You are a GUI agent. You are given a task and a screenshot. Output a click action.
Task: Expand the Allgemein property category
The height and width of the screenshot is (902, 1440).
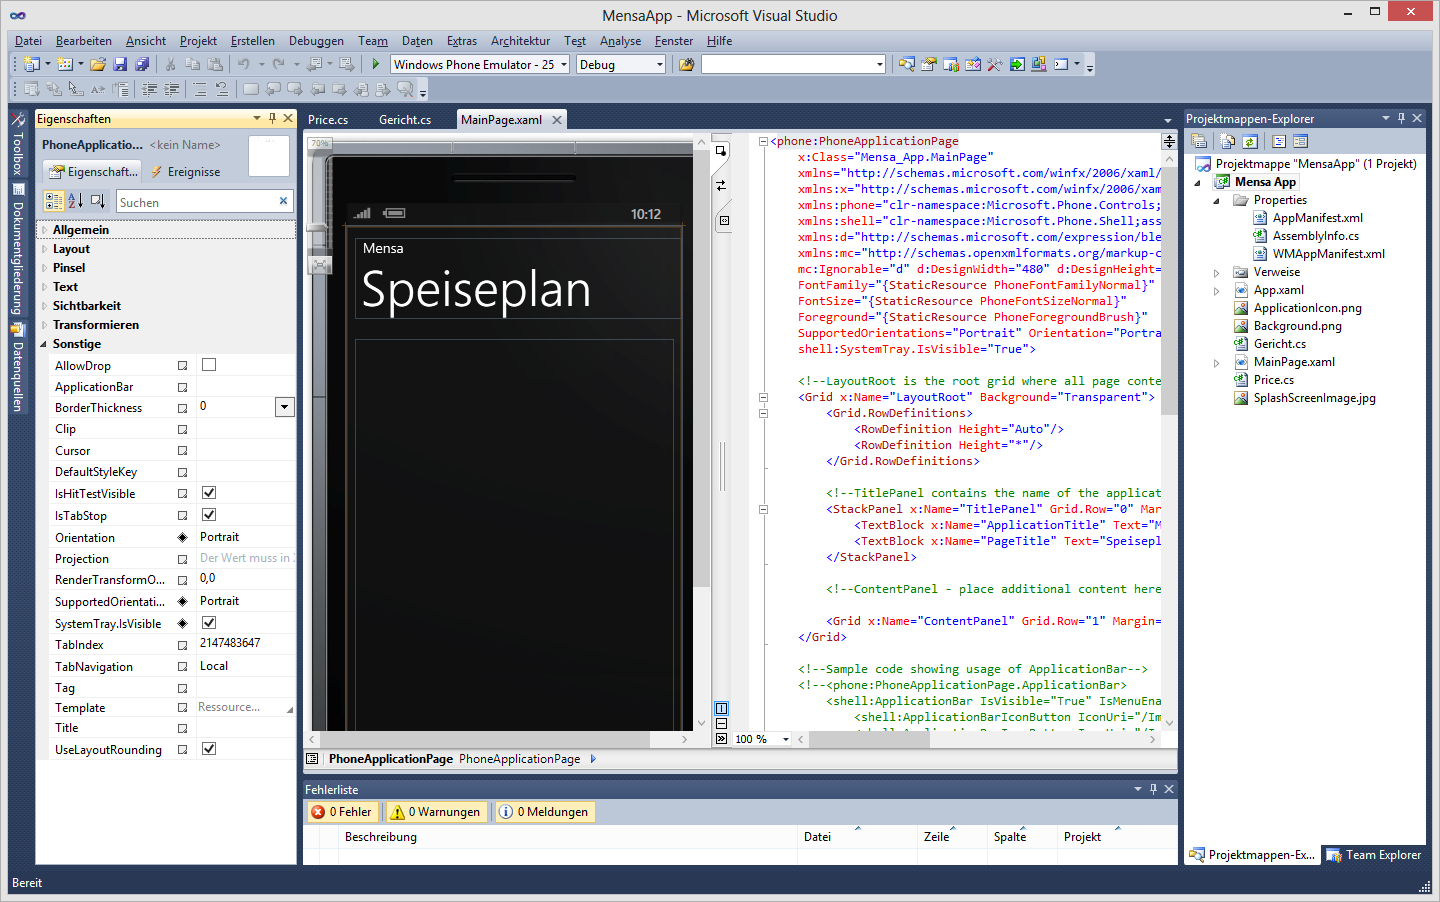44,230
